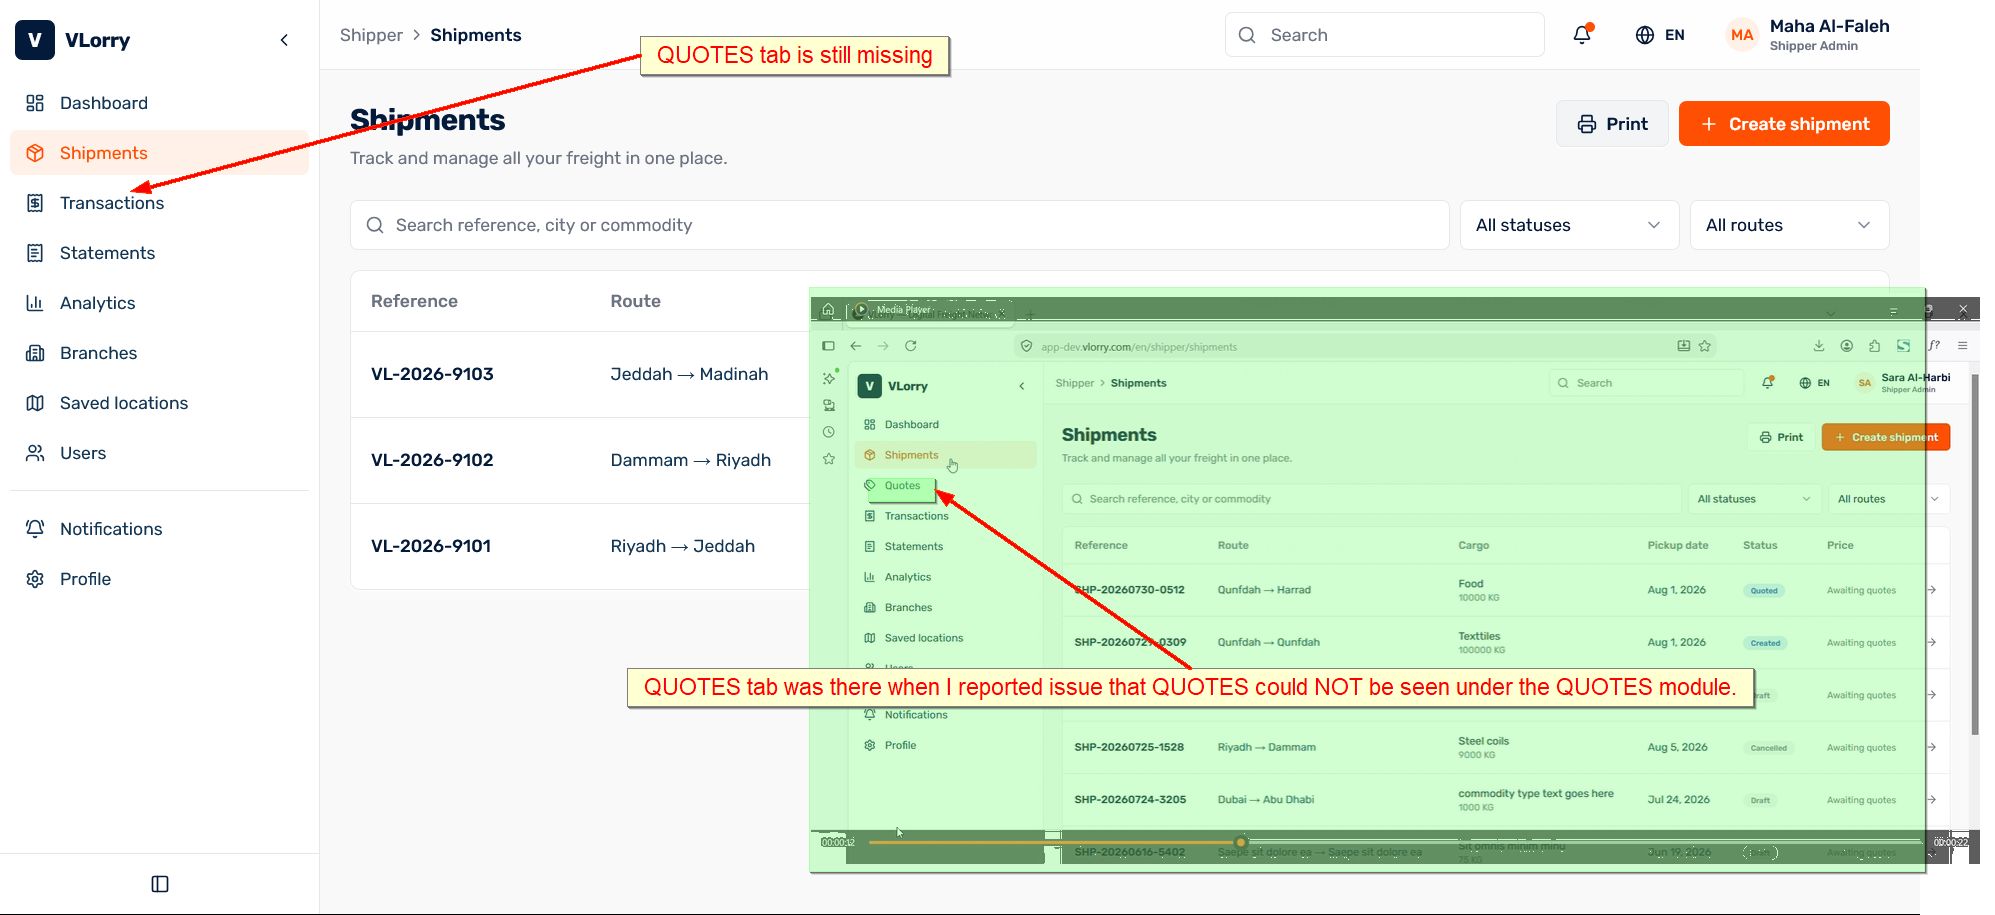Open the notification bell in the recorded page

[1768, 383]
